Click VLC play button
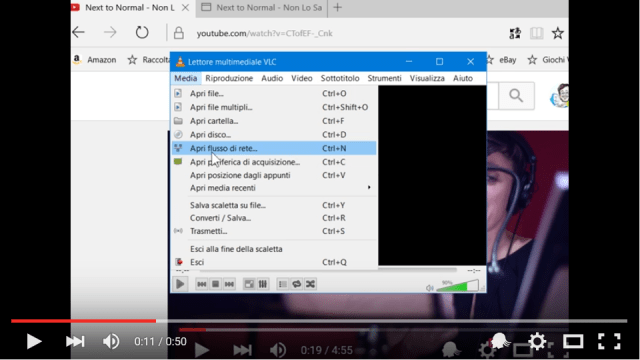 tap(180, 284)
